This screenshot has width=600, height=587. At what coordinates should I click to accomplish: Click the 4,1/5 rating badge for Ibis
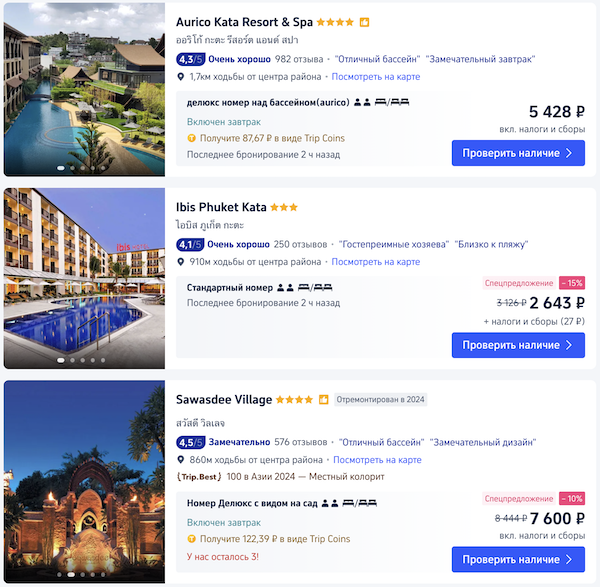point(190,244)
